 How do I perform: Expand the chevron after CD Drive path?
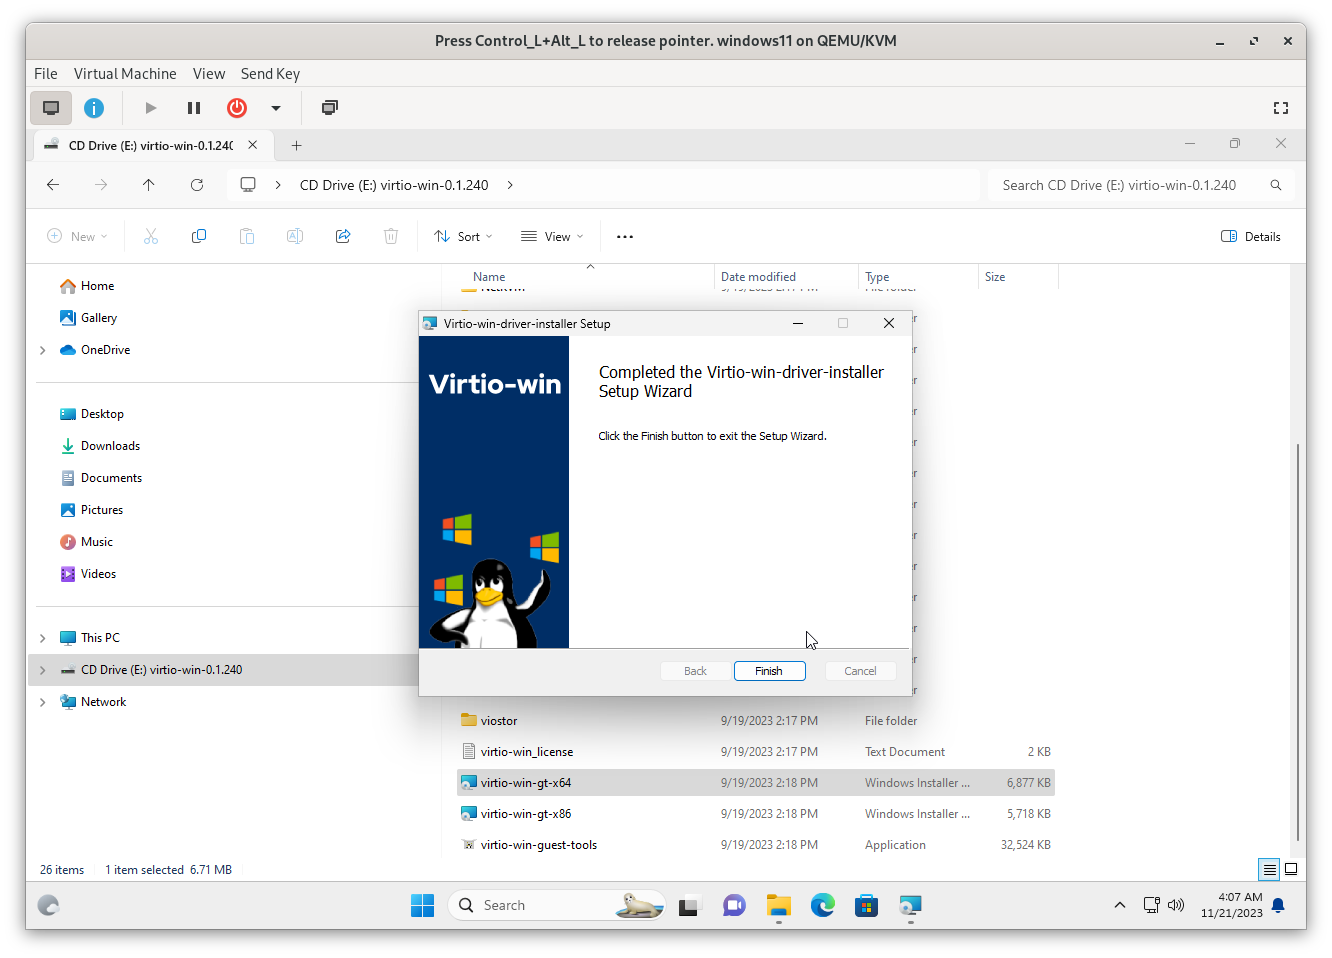coord(510,185)
